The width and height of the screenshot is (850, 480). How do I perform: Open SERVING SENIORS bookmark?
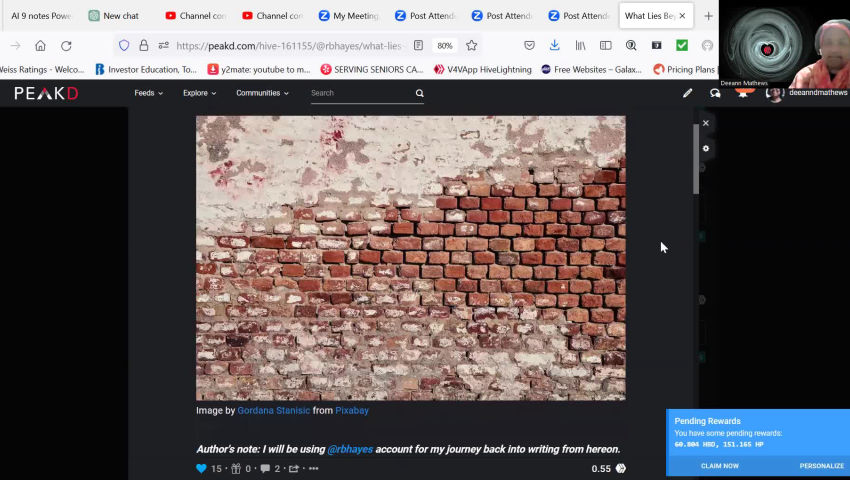(372, 69)
